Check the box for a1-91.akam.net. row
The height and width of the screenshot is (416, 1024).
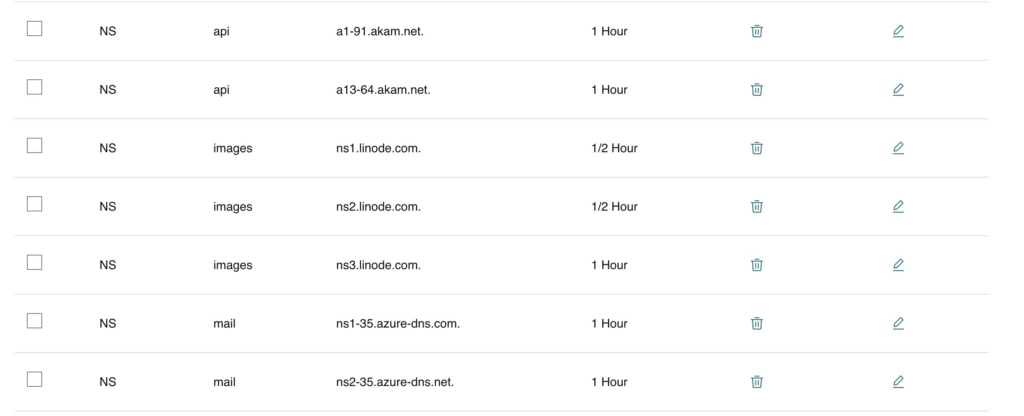click(x=35, y=29)
